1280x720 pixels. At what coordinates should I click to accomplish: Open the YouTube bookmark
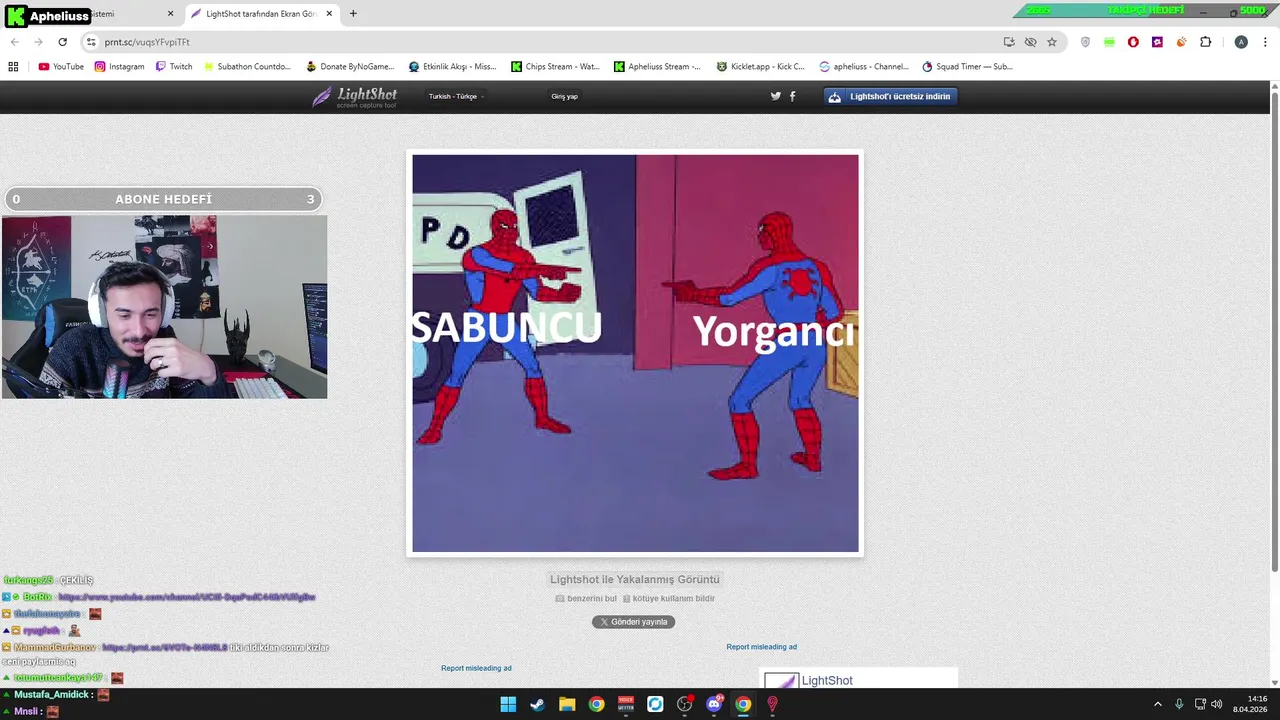pyautogui.click(x=61, y=67)
